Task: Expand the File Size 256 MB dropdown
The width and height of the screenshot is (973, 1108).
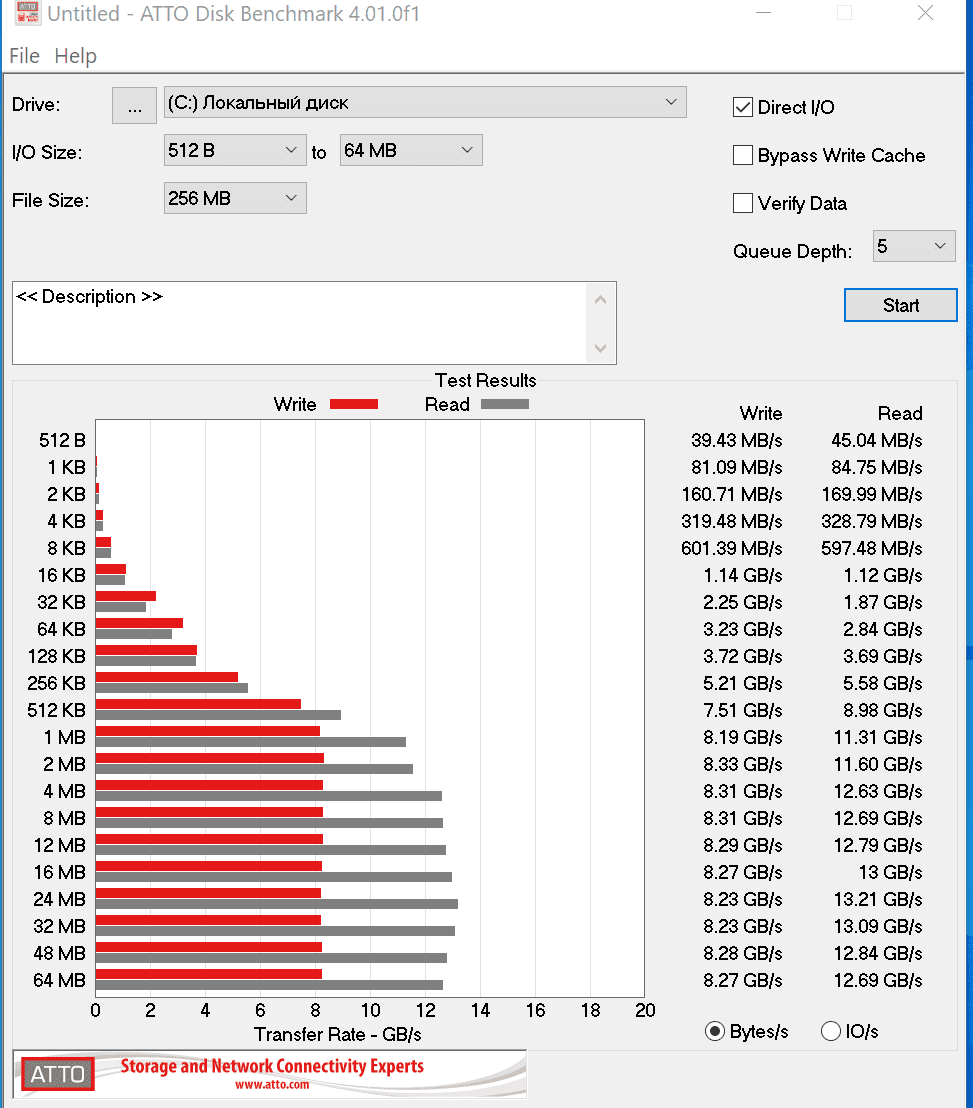Action: (235, 199)
